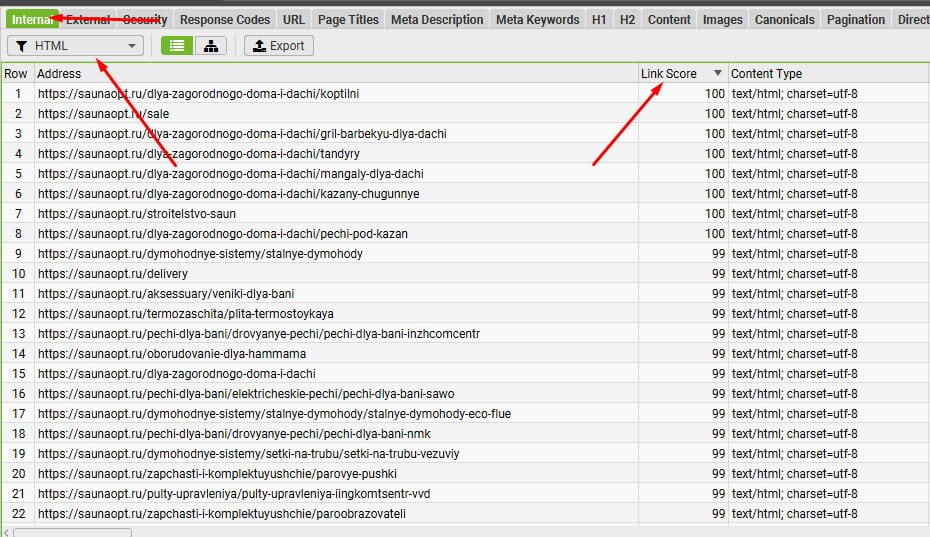Open the Images tab
The height and width of the screenshot is (537, 930).
(x=722, y=20)
